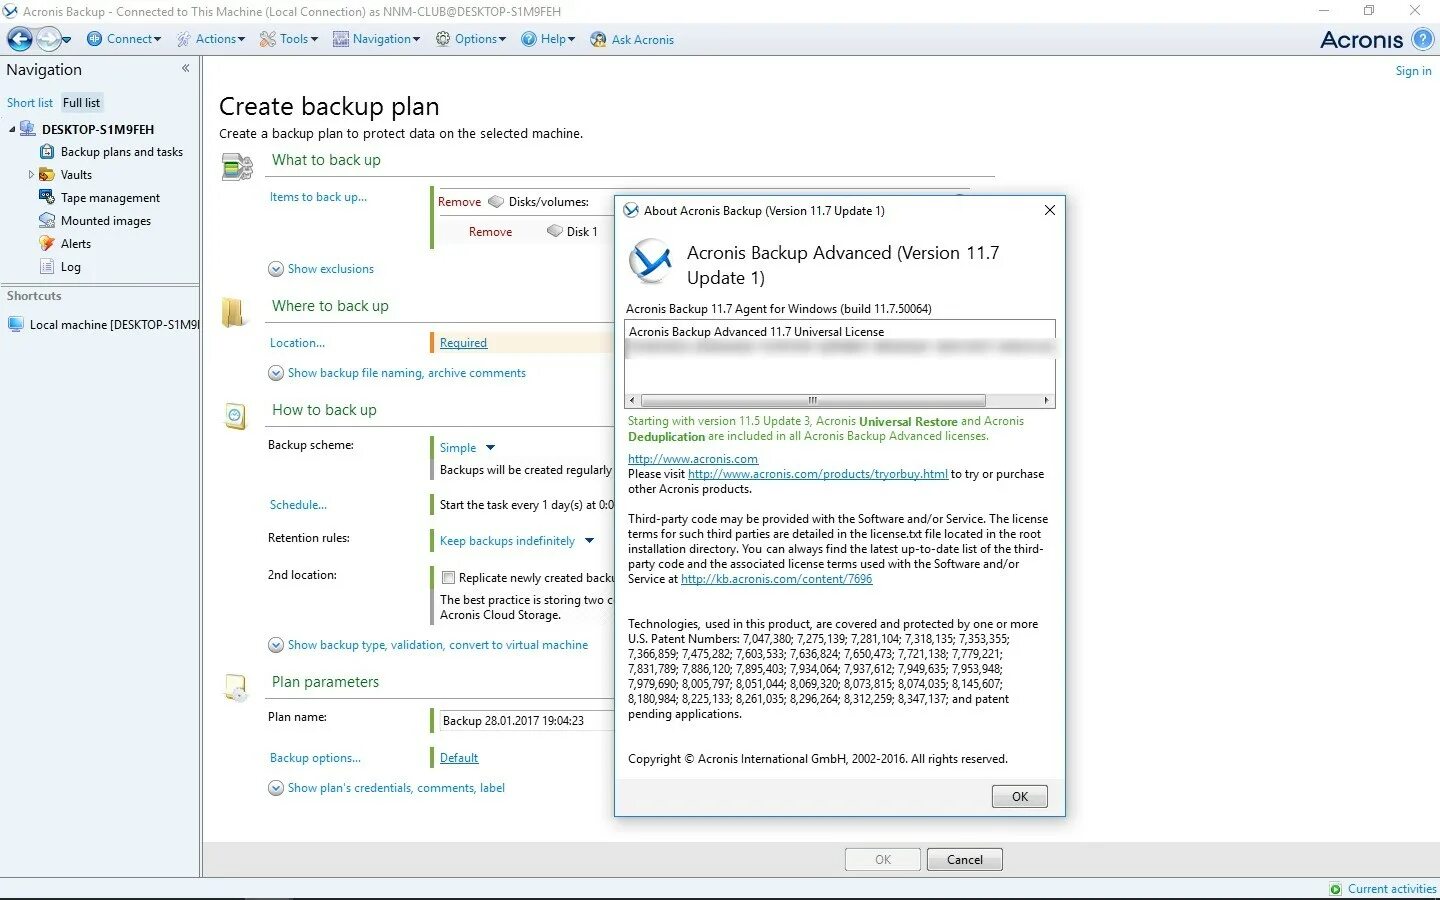Switch to Short list tab
This screenshot has height=900, width=1440.
(x=30, y=103)
